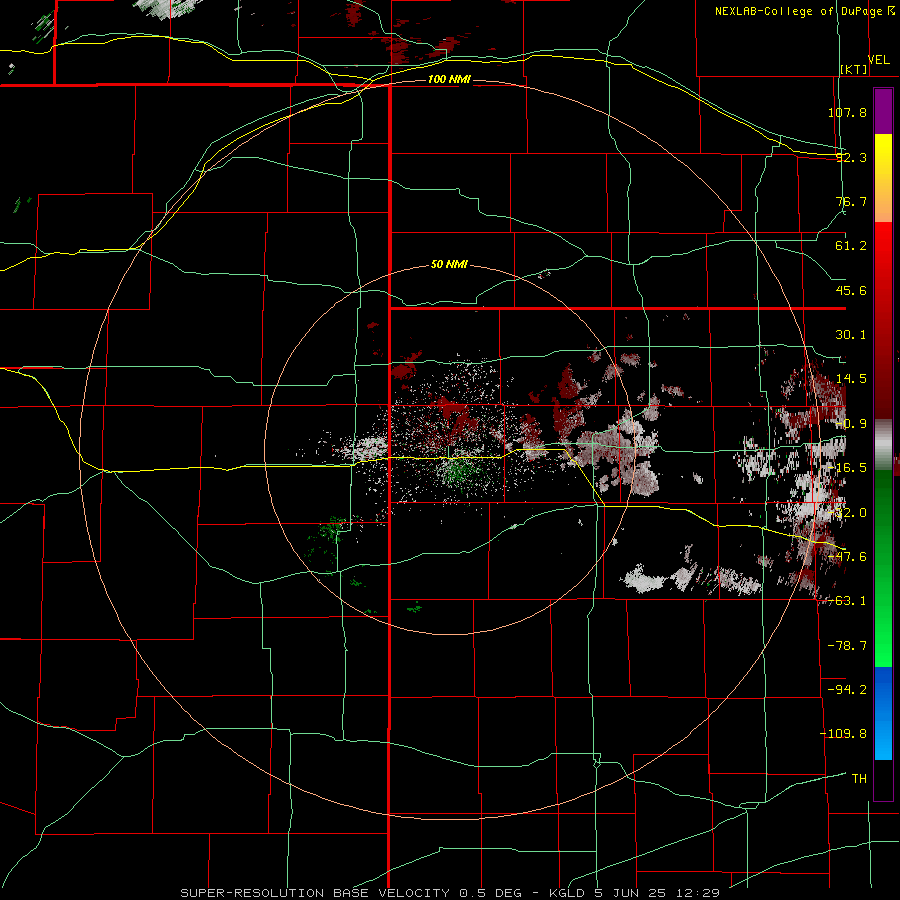Click the -63.1 velocity scale value
Image resolution: width=900 pixels, height=900 pixels.
847,601
